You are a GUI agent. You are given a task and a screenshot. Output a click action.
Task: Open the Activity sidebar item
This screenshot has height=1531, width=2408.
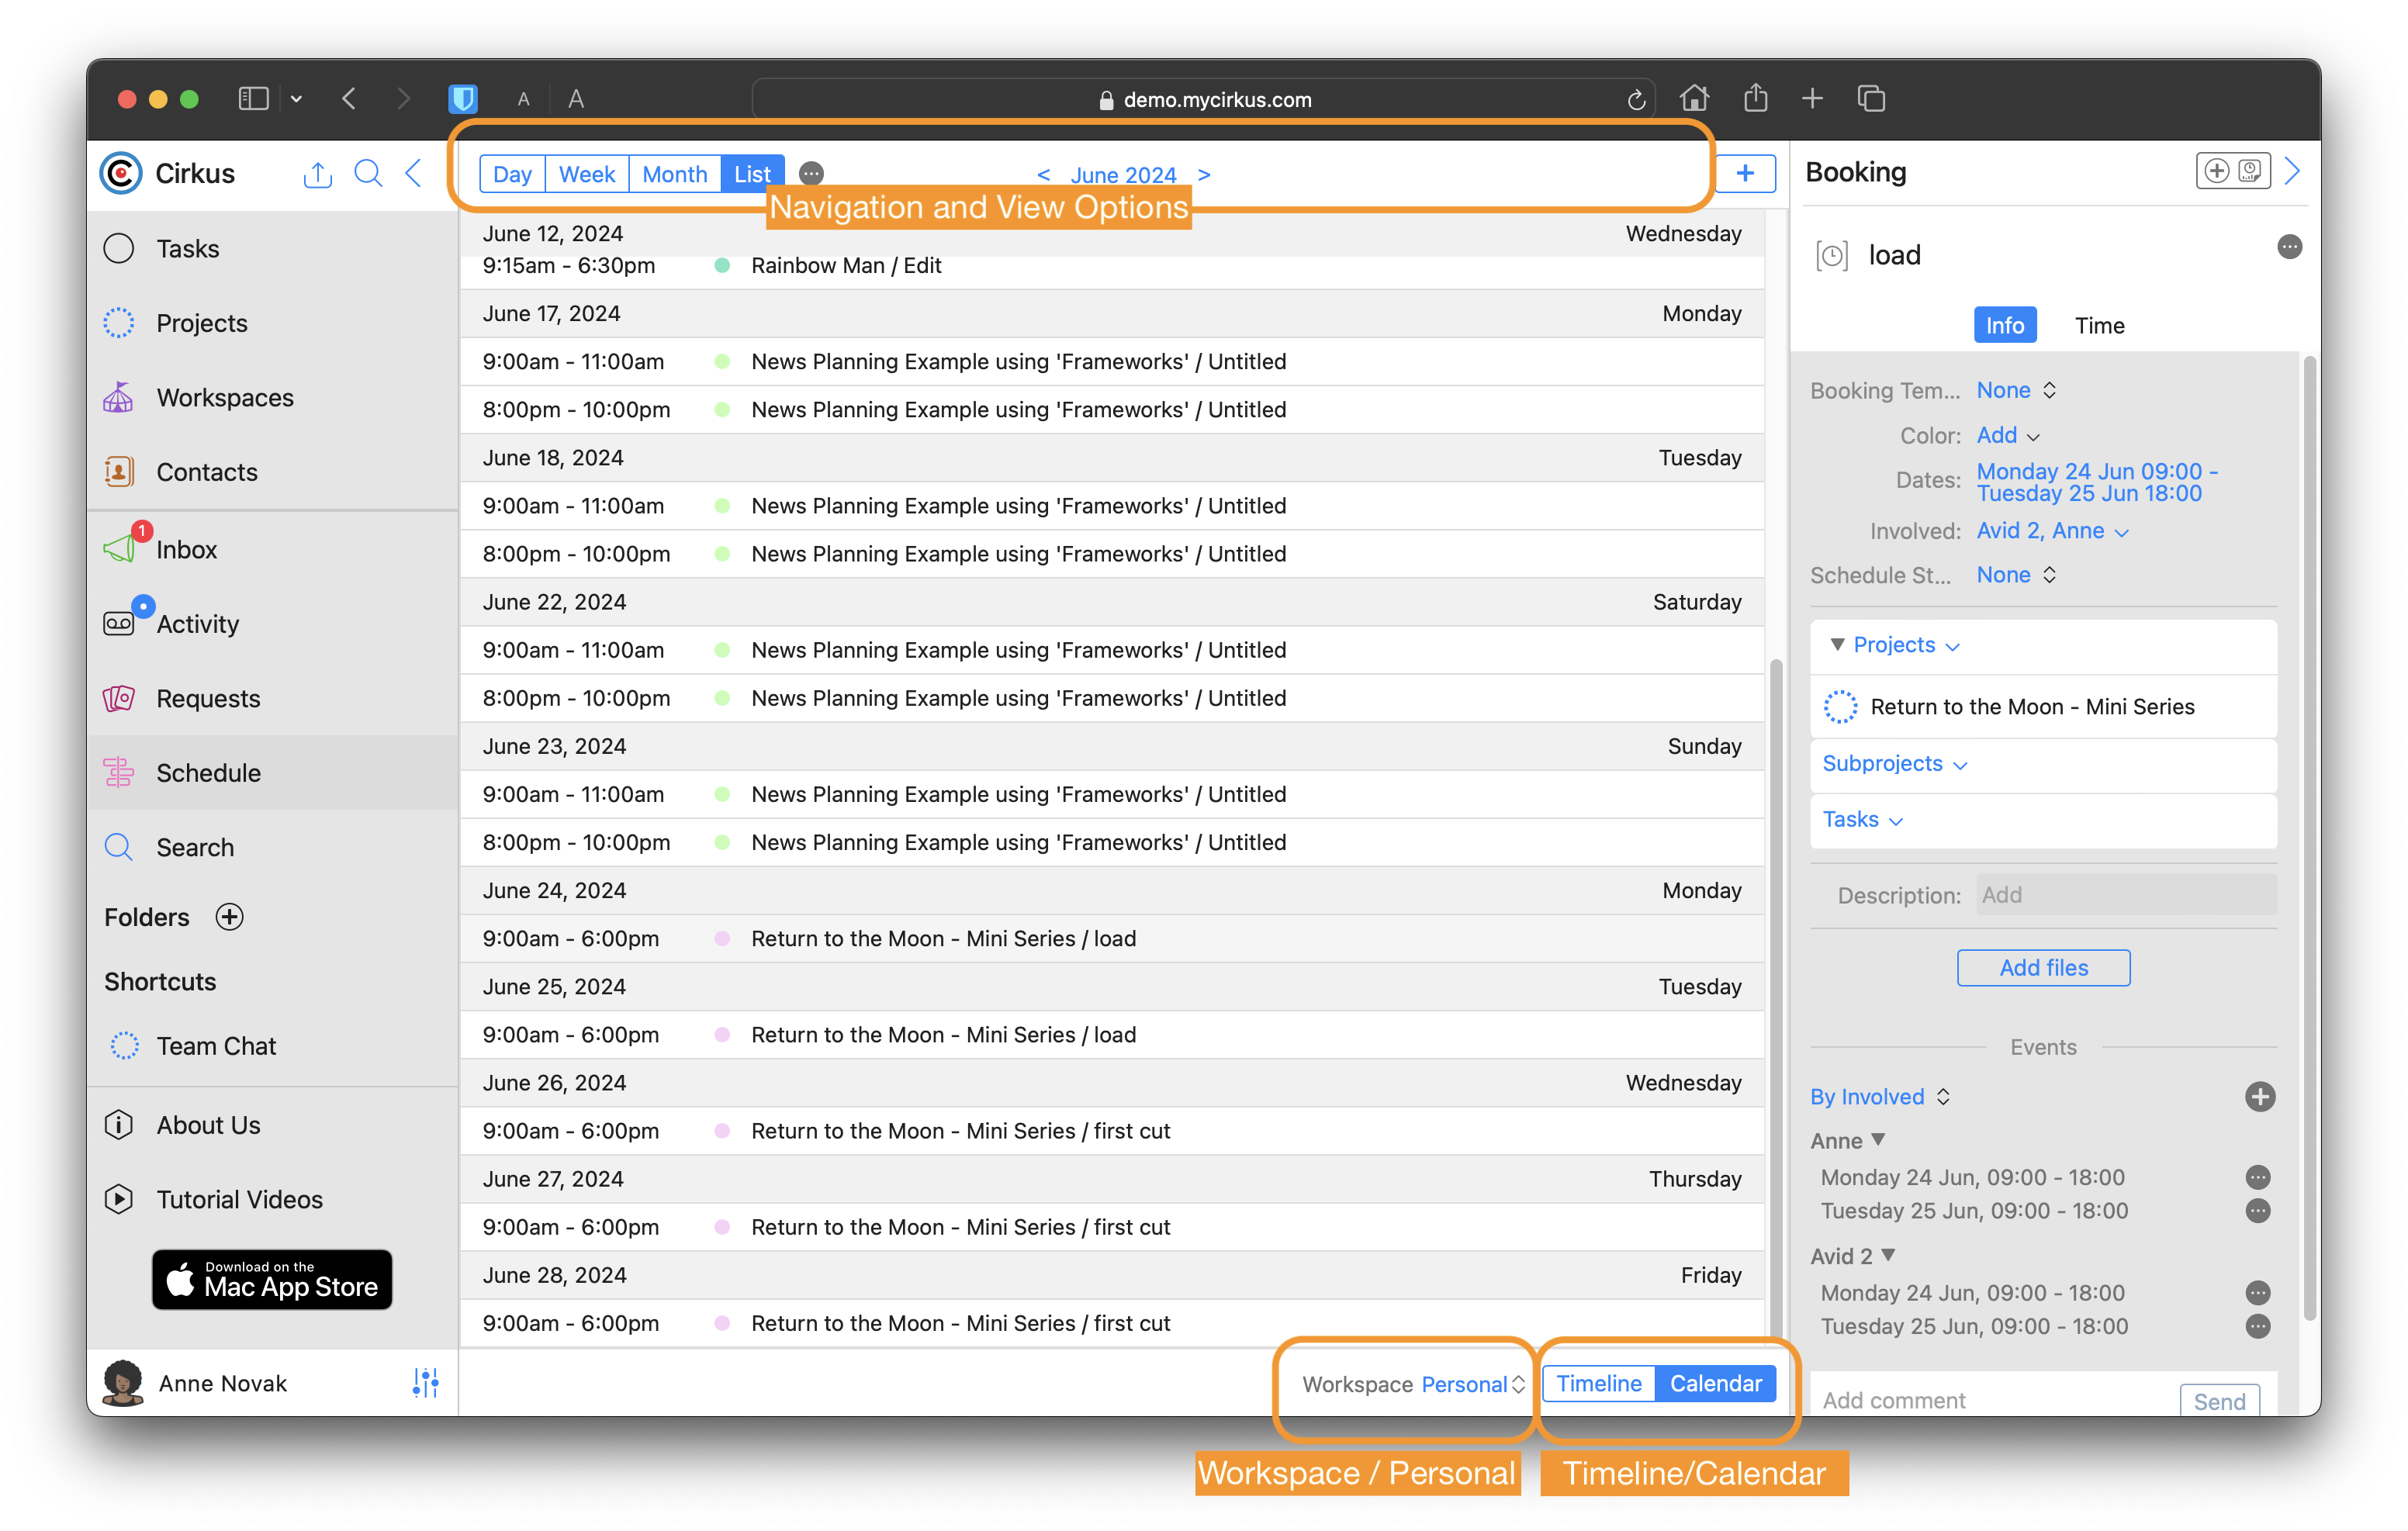pyautogui.click(x=197, y=623)
